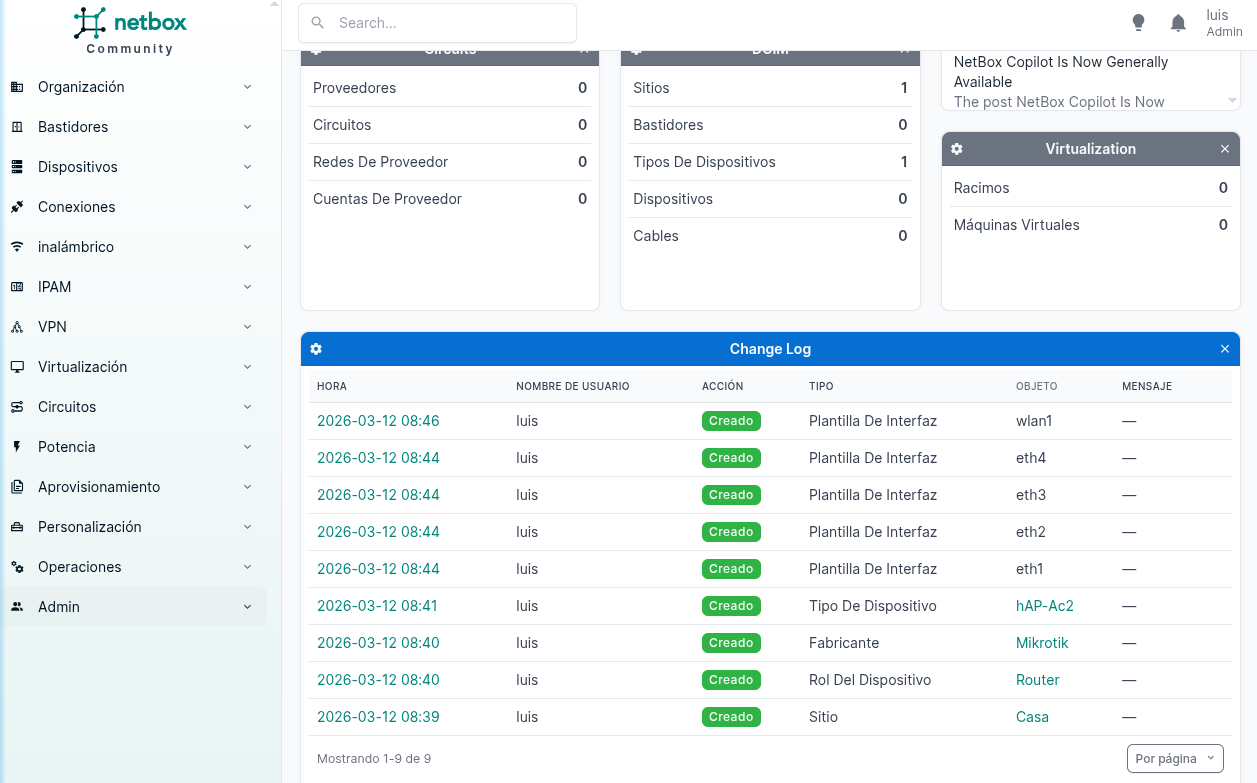Image resolution: width=1257 pixels, height=783 pixels.
Task: Expand the Organización menu chevron
Action: click(247, 87)
